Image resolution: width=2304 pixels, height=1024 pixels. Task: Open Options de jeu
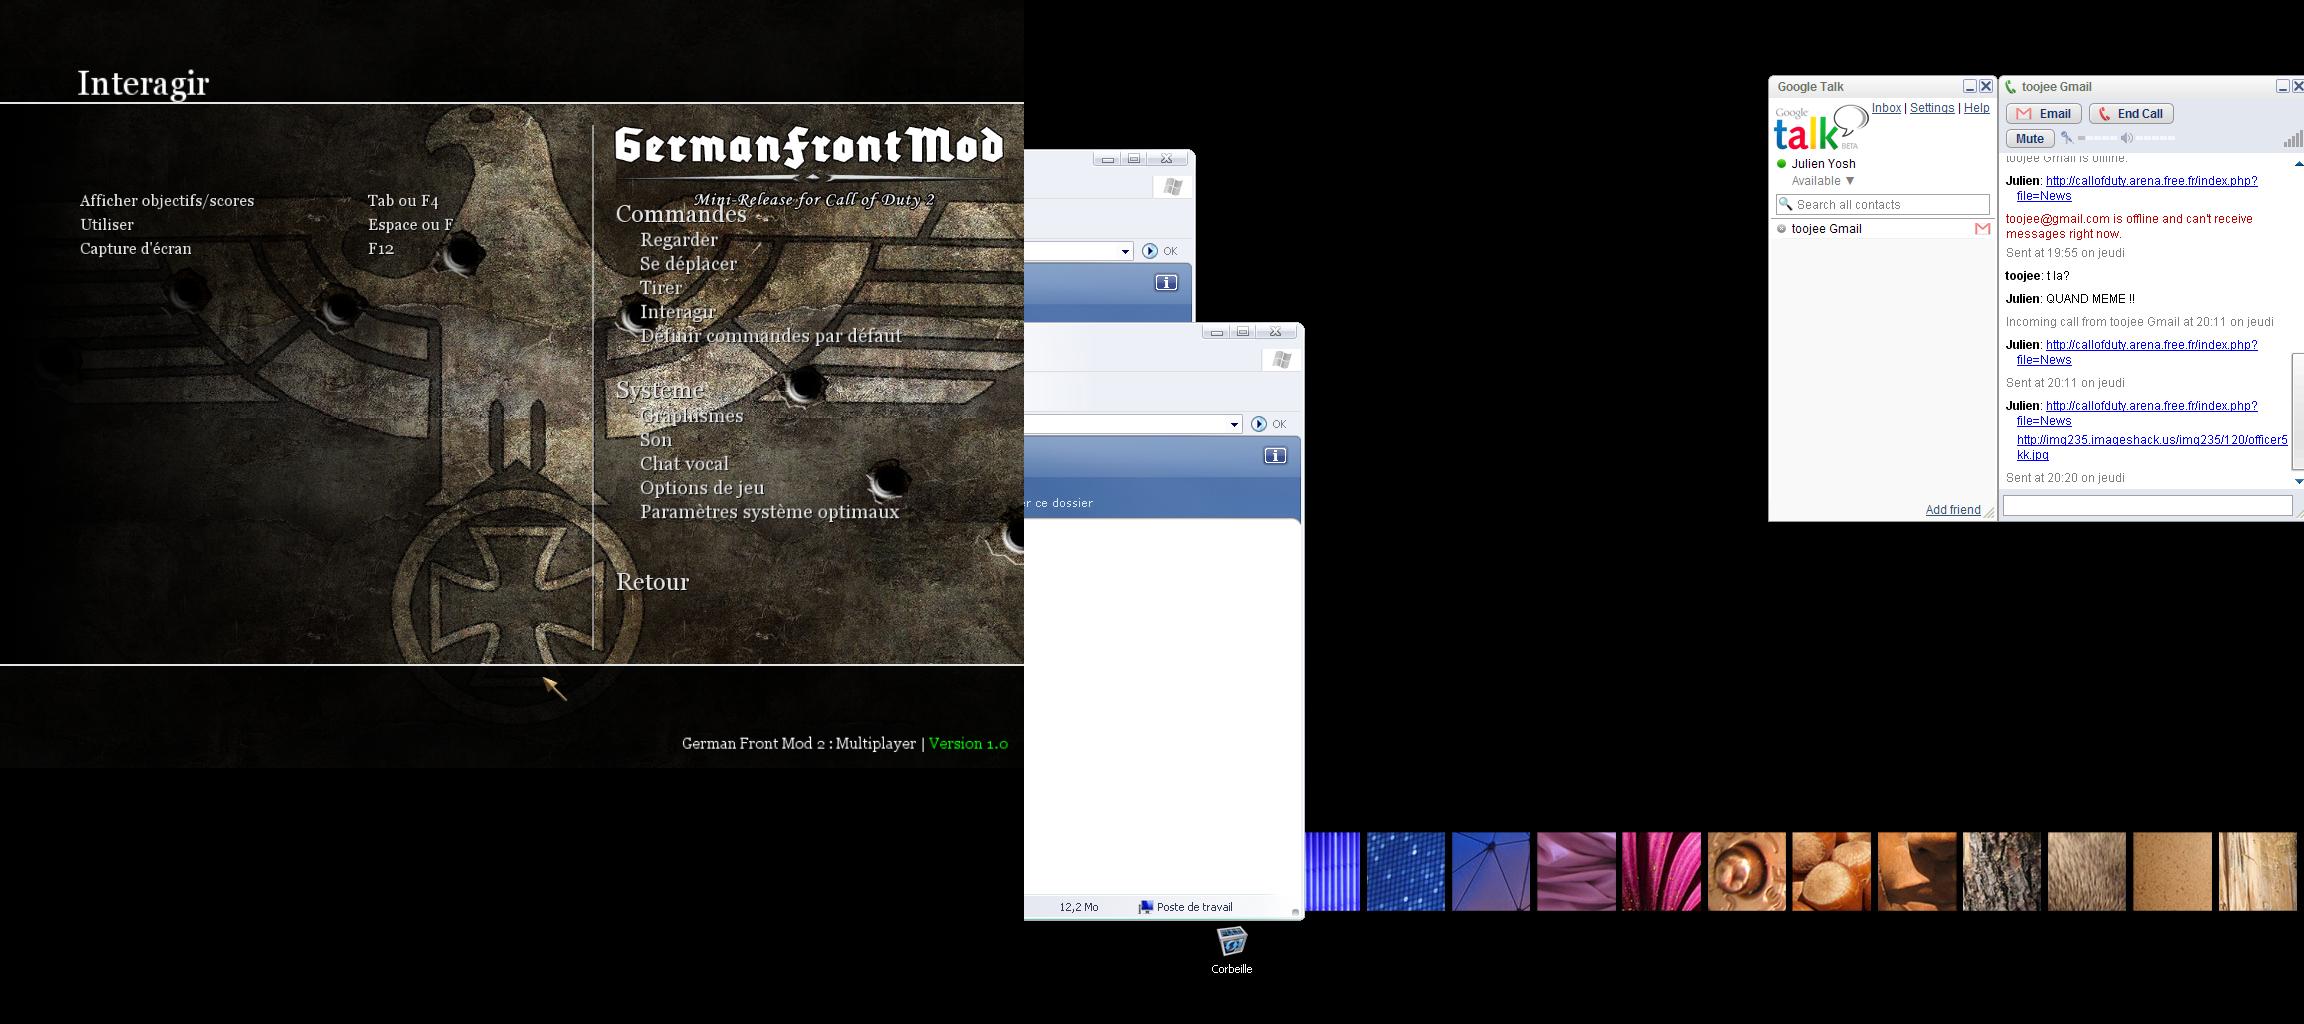(x=702, y=488)
